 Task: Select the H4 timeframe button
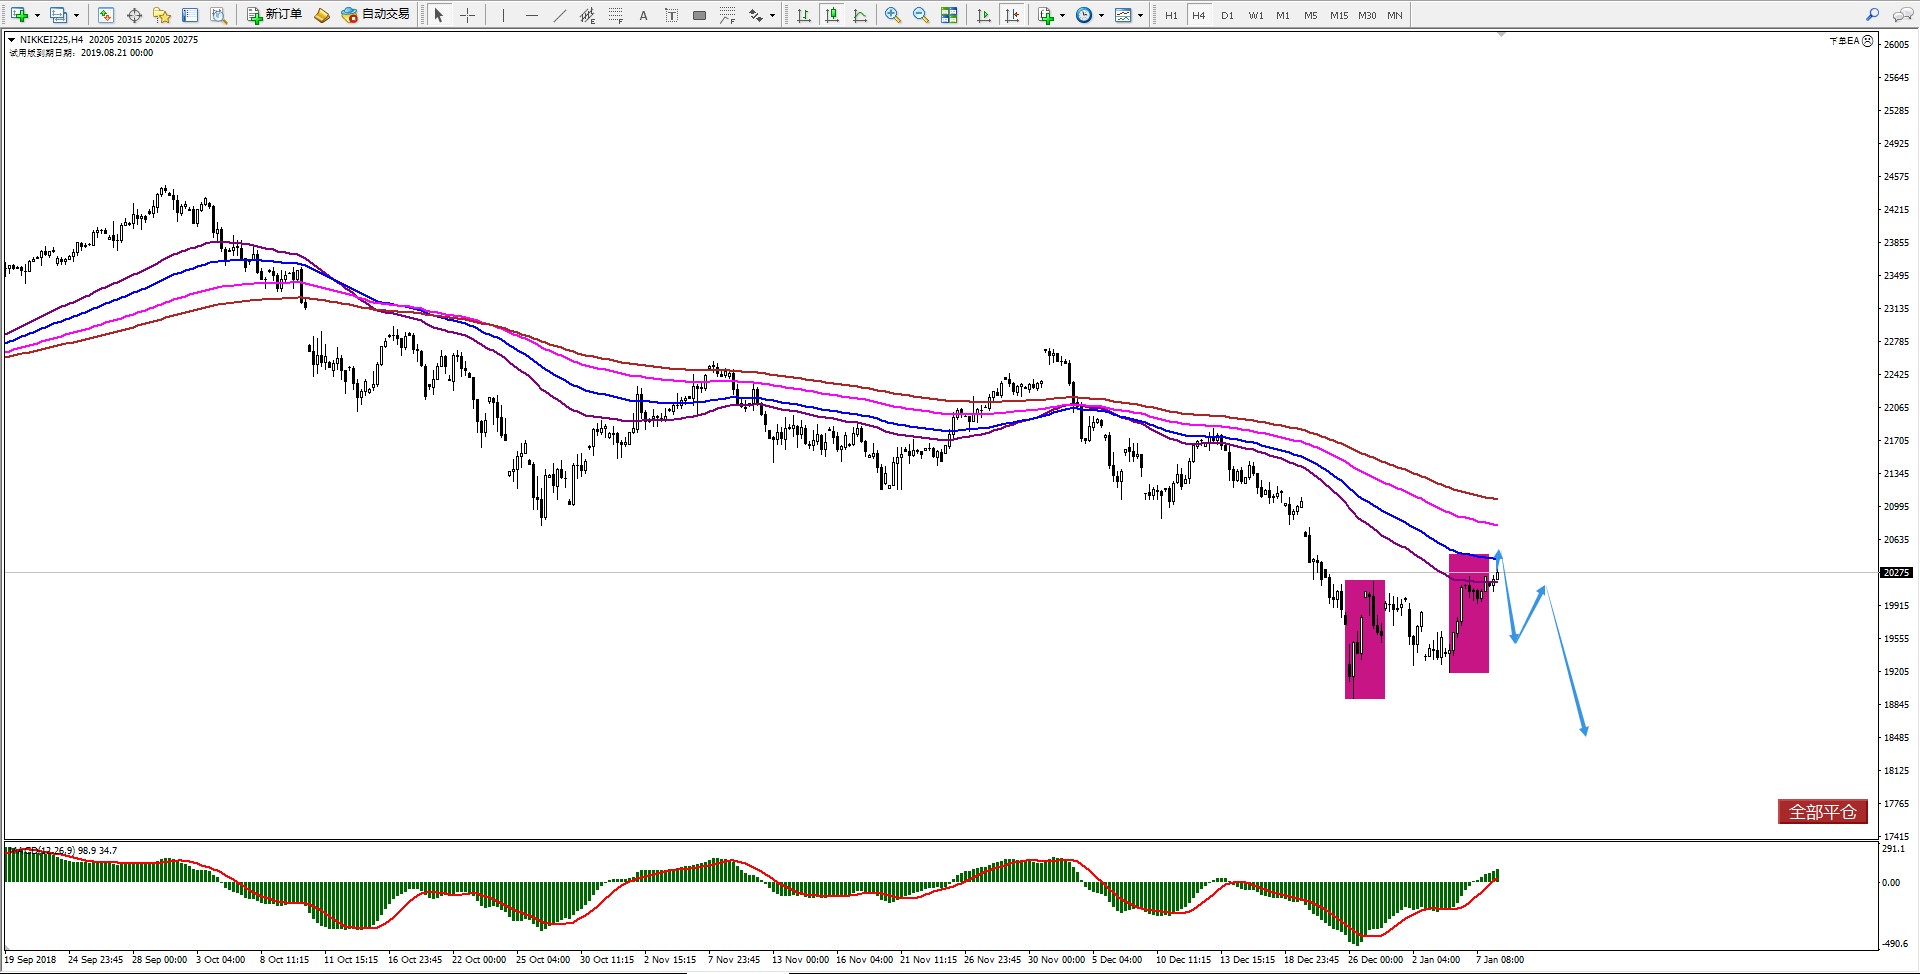click(1198, 15)
